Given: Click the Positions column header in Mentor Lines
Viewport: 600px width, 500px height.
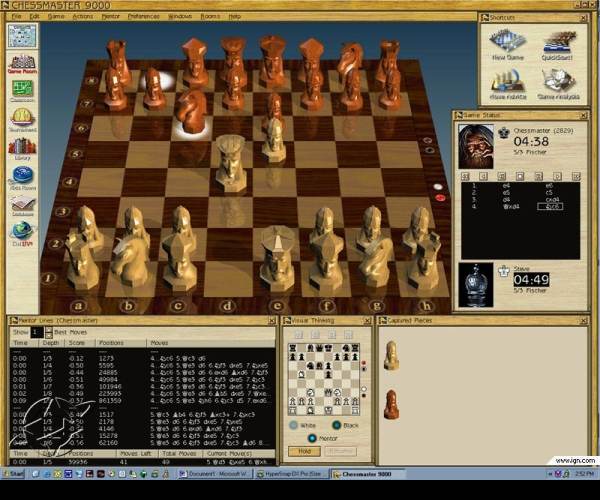Looking at the screenshot, I should click(x=121, y=343).
